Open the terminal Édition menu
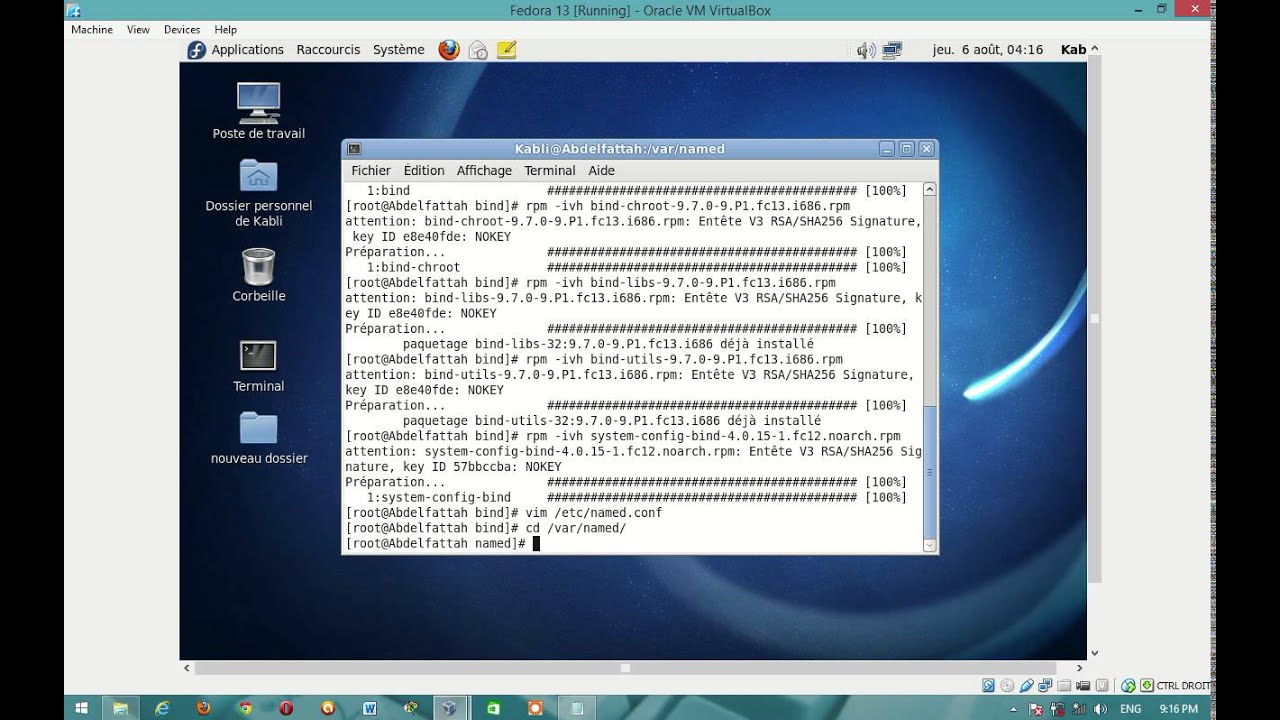Image resolution: width=1280 pixels, height=720 pixels. pyautogui.click(x=424, y=171)
